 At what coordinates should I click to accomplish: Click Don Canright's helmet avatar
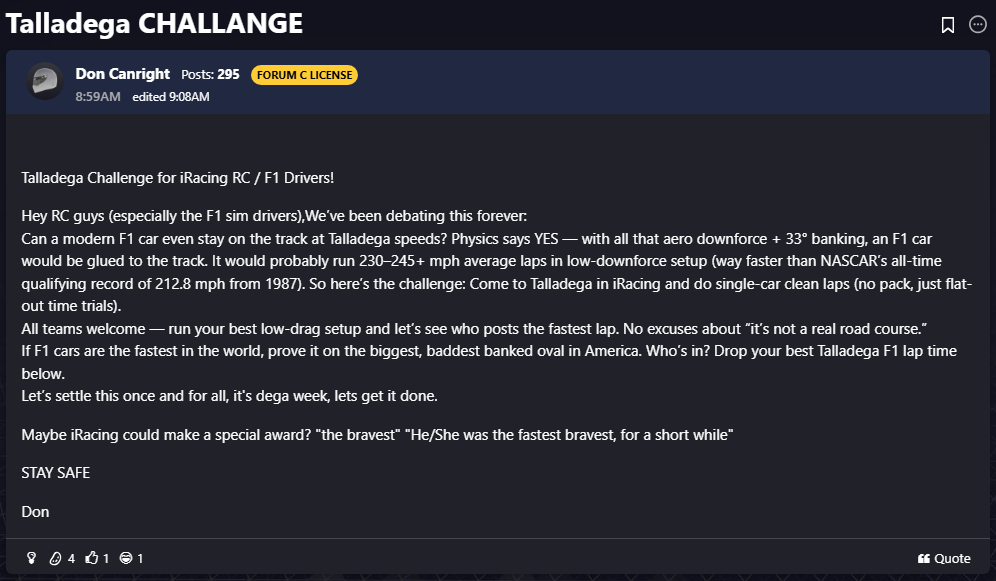(45, 80)
